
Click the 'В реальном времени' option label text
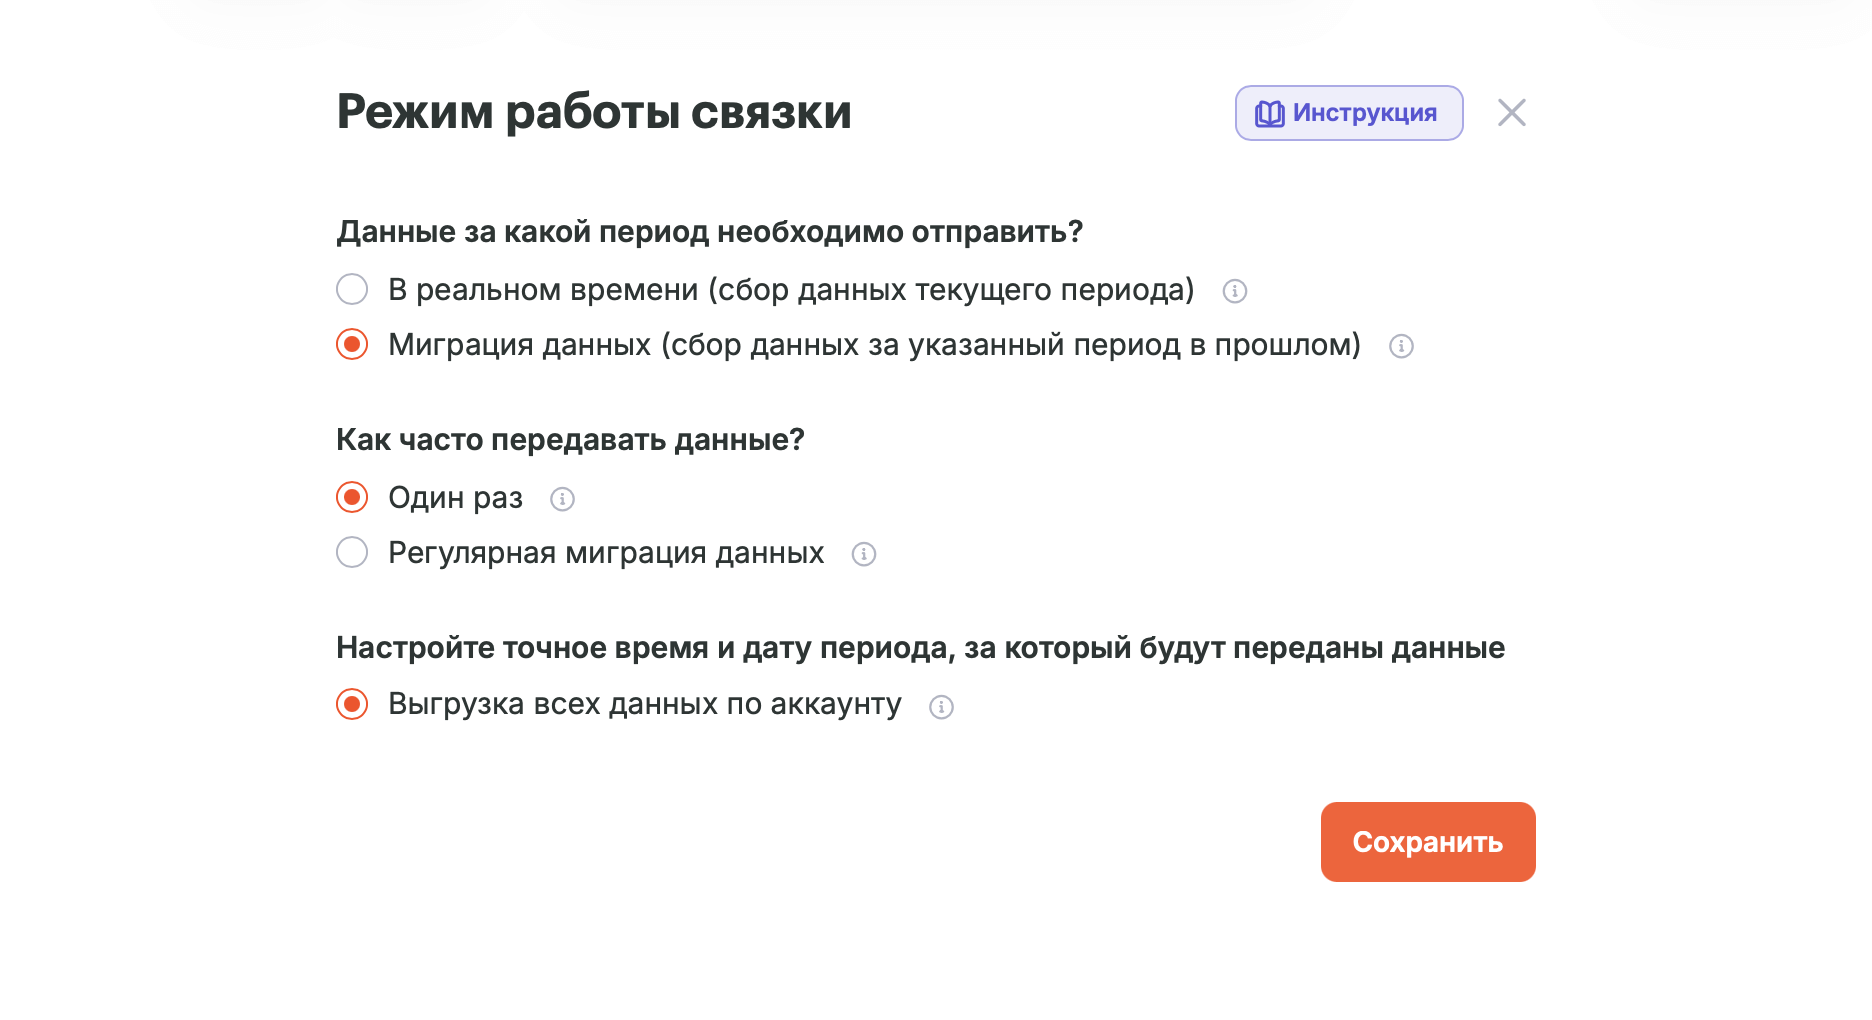pyautogui.click(x=791, y=290)
